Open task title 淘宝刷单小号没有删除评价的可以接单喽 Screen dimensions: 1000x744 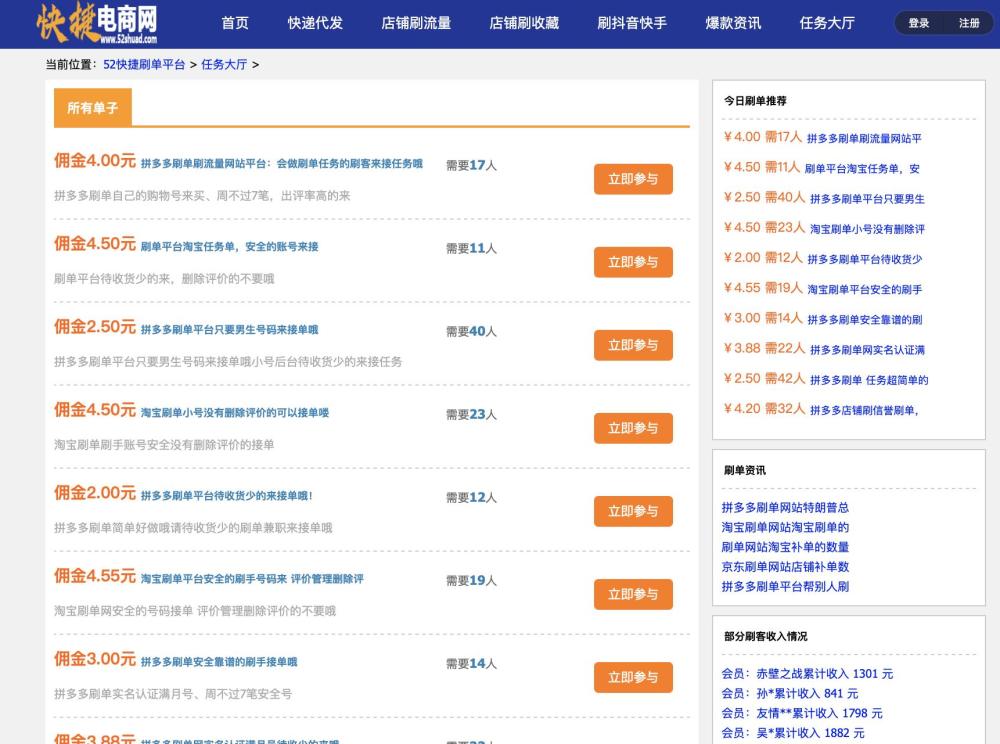point(234,412)
